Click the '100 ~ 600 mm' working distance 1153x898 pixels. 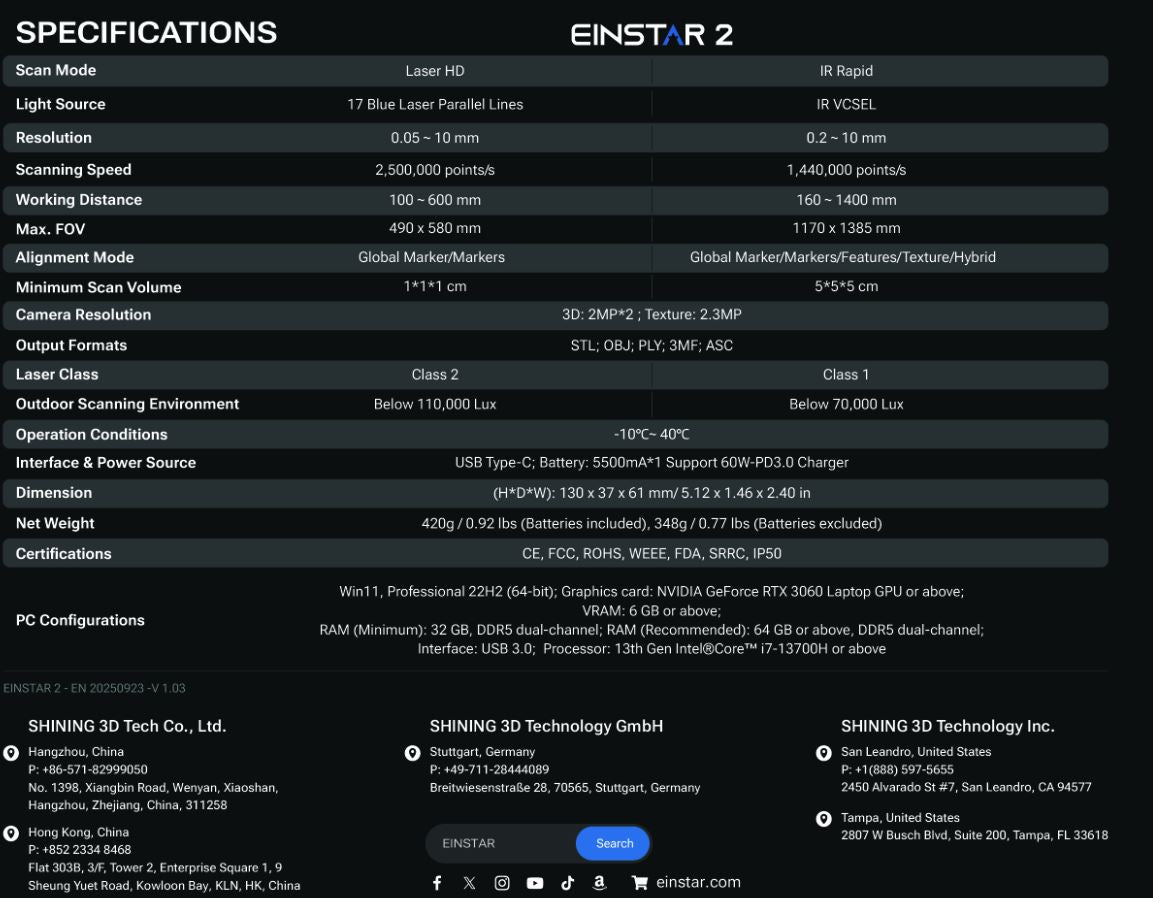pyautogui.click(x=435, y=200)
